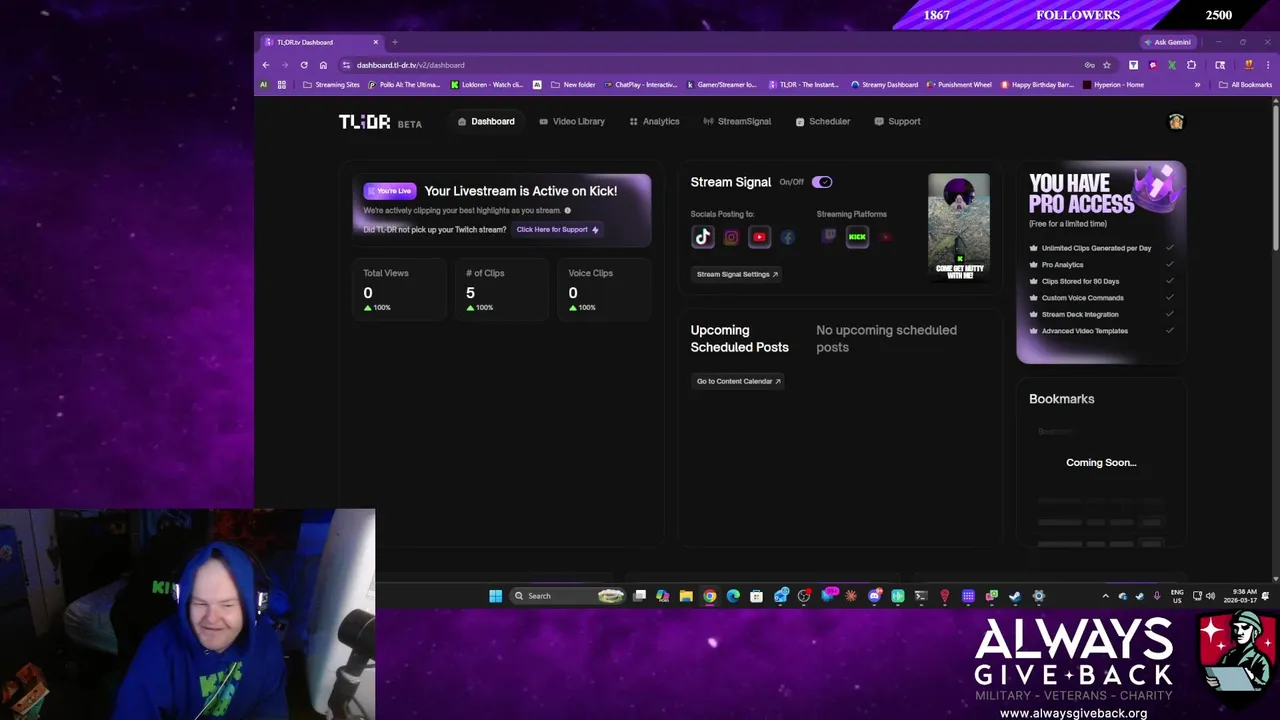Open the Lokloren bookmark
This screenshot has height=720, width=1280.
pos(487,85)
